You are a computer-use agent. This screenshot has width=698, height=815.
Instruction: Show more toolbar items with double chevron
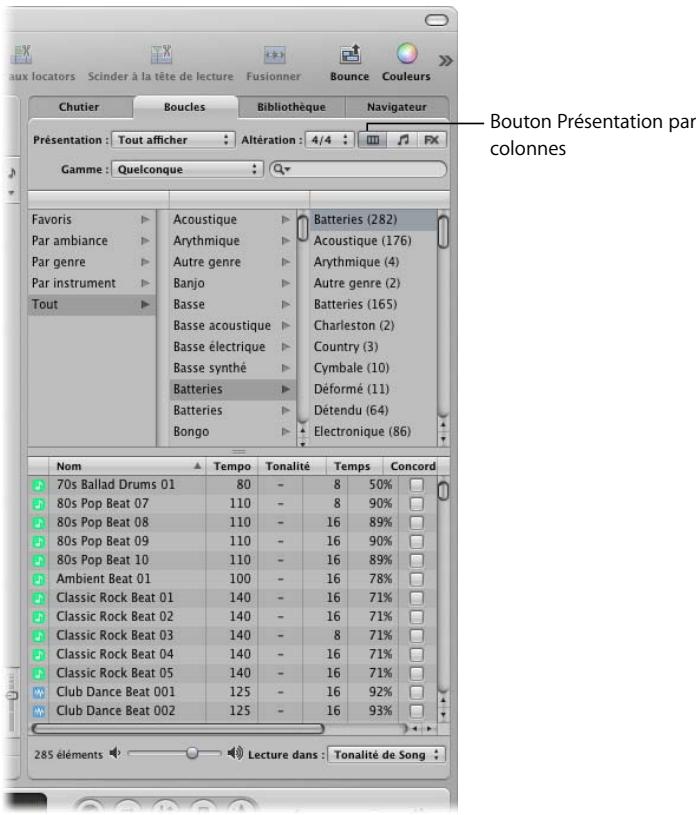[445, 61]
